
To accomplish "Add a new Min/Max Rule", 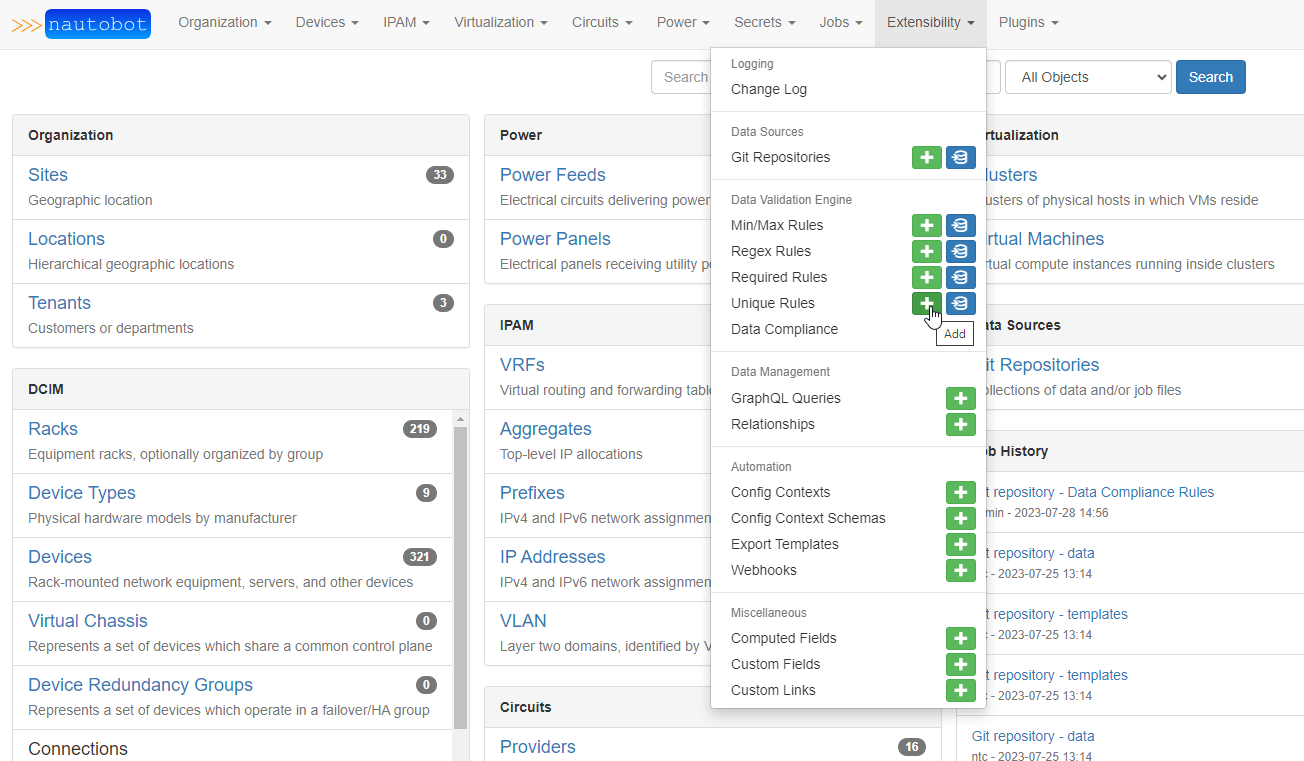I will pyautogui.click(x=927, y=225).
